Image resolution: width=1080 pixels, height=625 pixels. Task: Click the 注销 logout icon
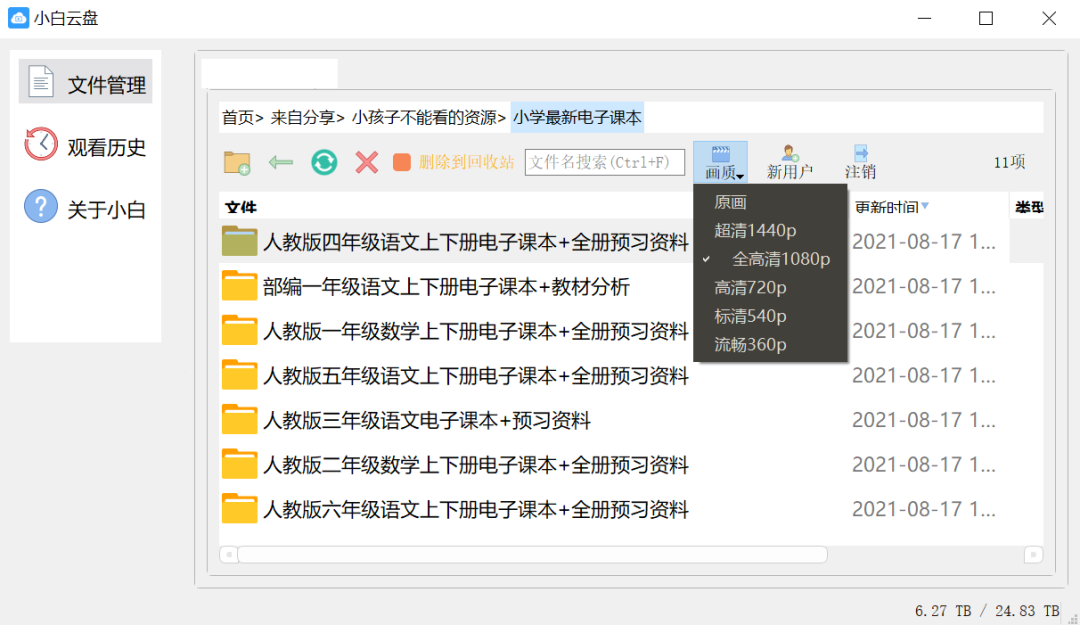tap(860, 163)
